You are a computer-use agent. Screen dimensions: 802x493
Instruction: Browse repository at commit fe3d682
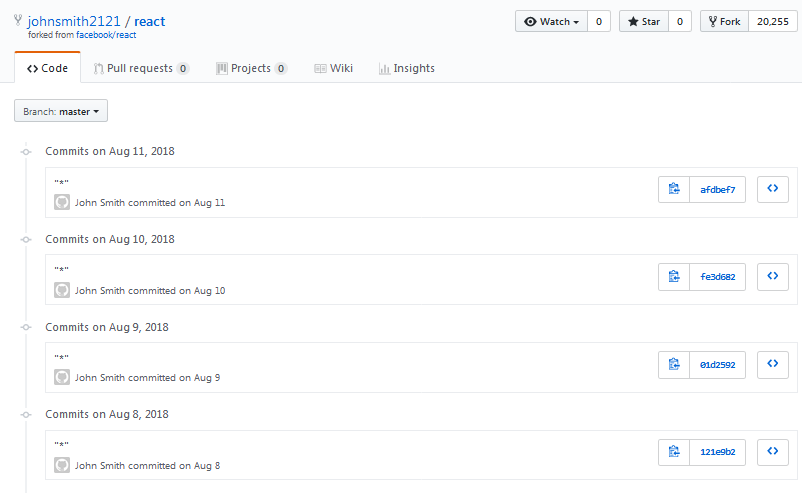[772, 277]
